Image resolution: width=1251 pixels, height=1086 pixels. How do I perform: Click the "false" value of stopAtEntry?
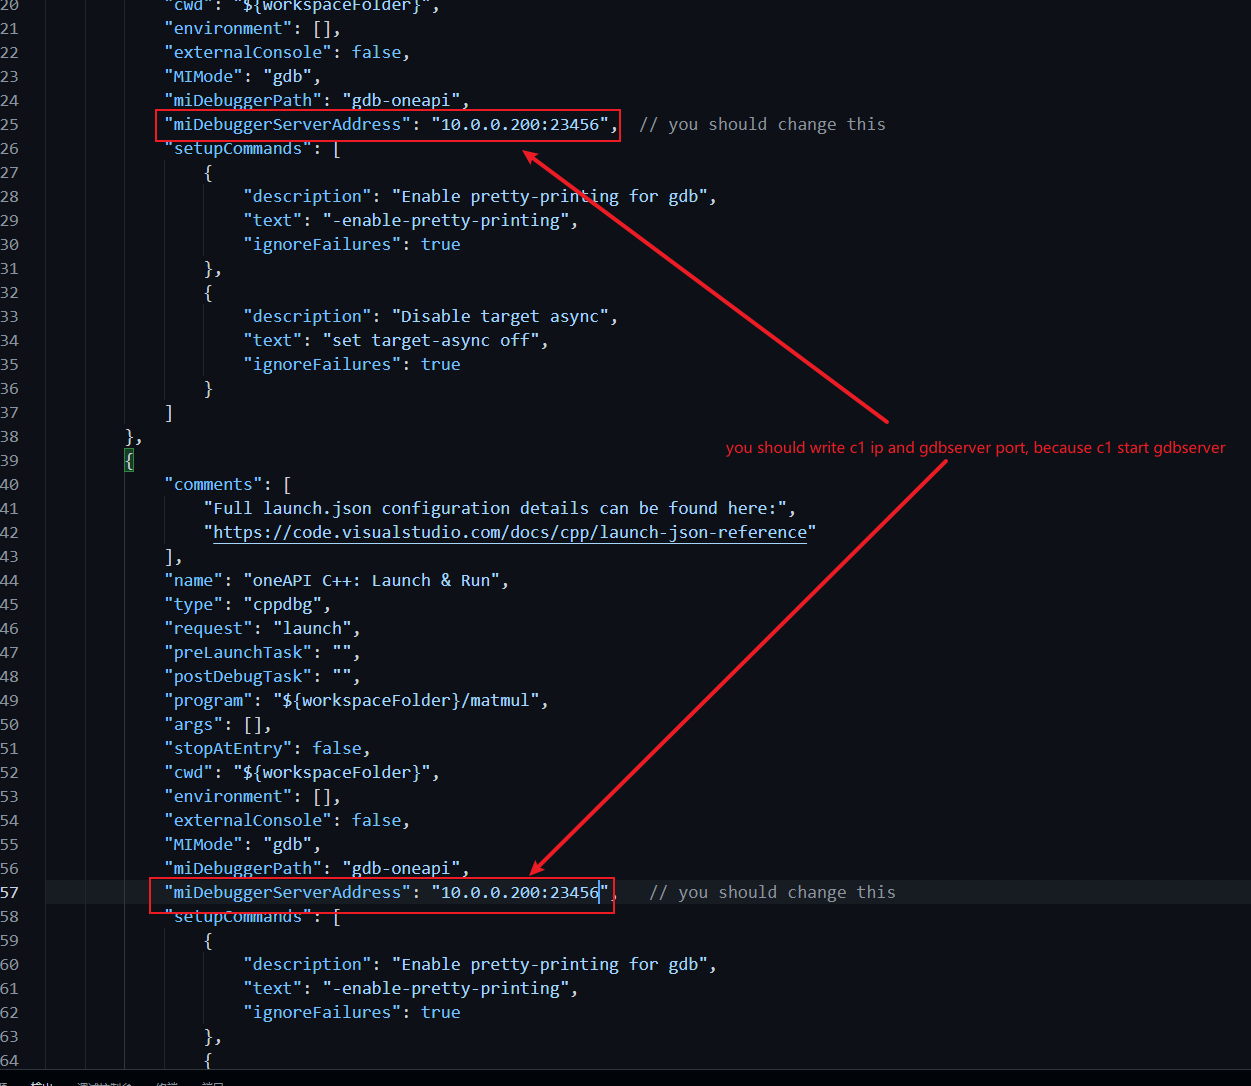(337, 748)
